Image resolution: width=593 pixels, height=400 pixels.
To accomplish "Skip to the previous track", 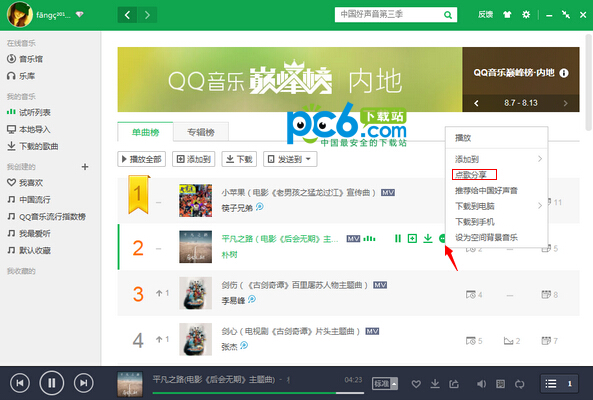I will pos(20,383).
